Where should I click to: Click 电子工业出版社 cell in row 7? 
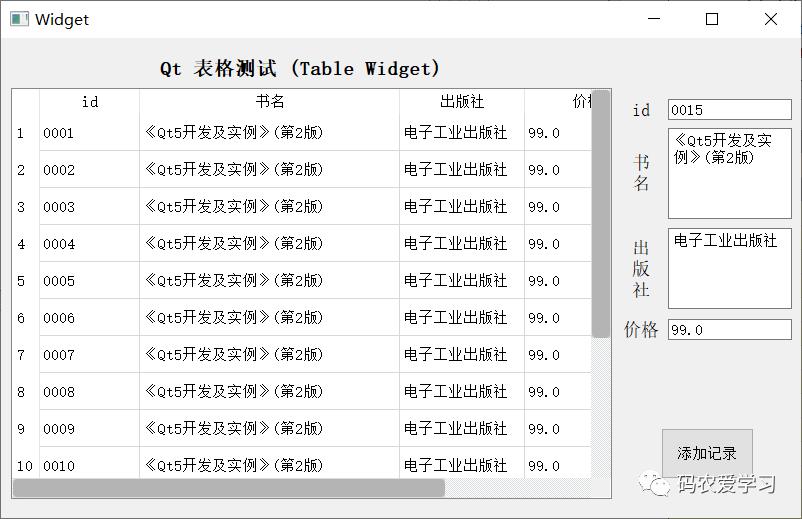(462, 354)
